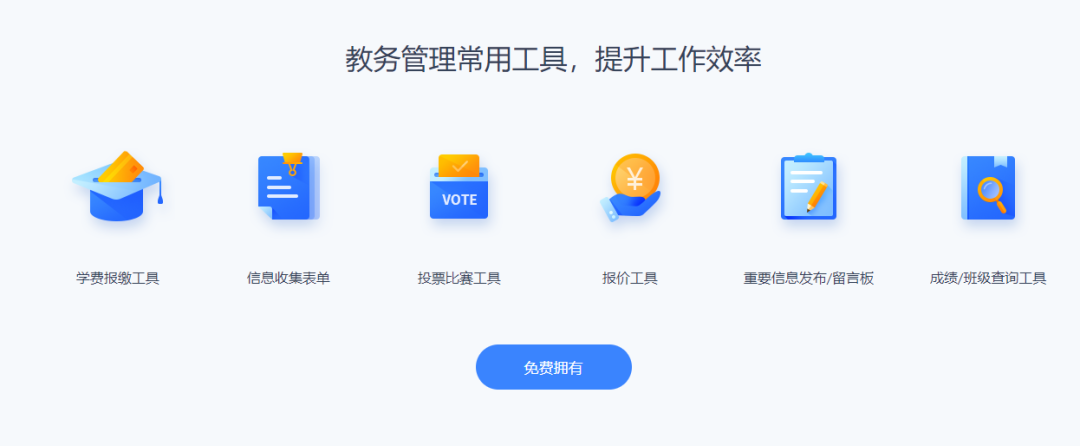Open 重要信息发布/留言板 label
Viewport: 1080px width, 446px height.
(809, 279)
